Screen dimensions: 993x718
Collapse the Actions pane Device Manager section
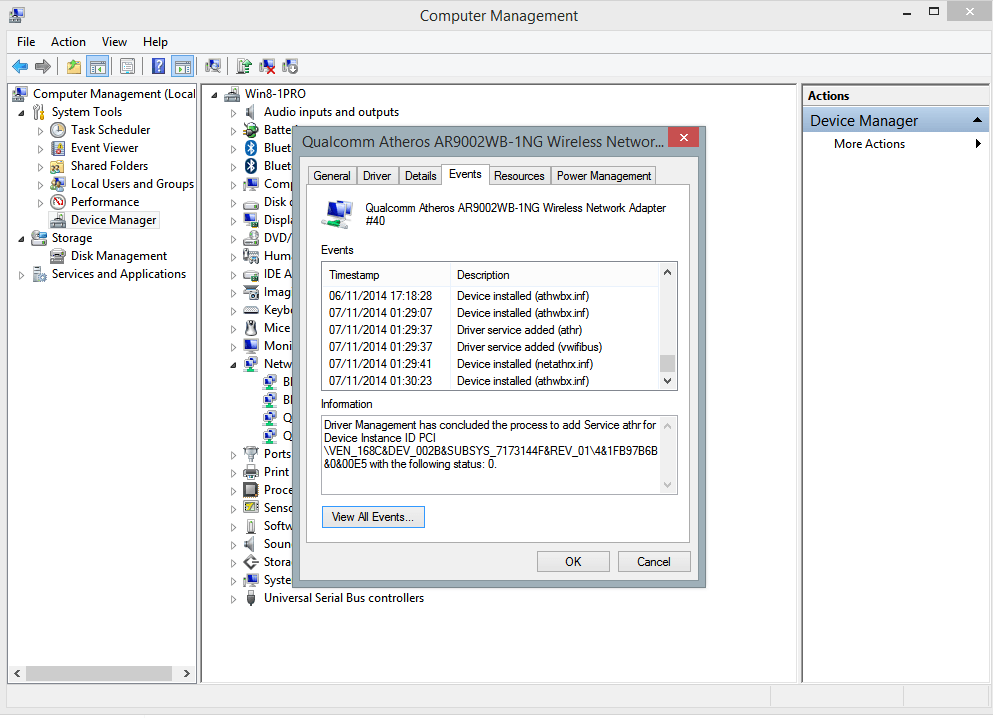tap(979, 121)
